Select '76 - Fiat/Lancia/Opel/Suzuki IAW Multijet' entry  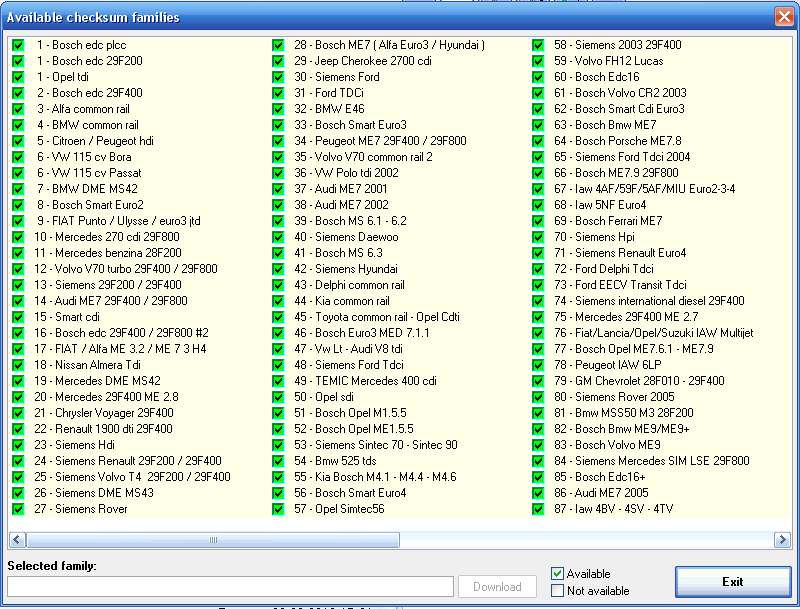[x=654, y=333]
